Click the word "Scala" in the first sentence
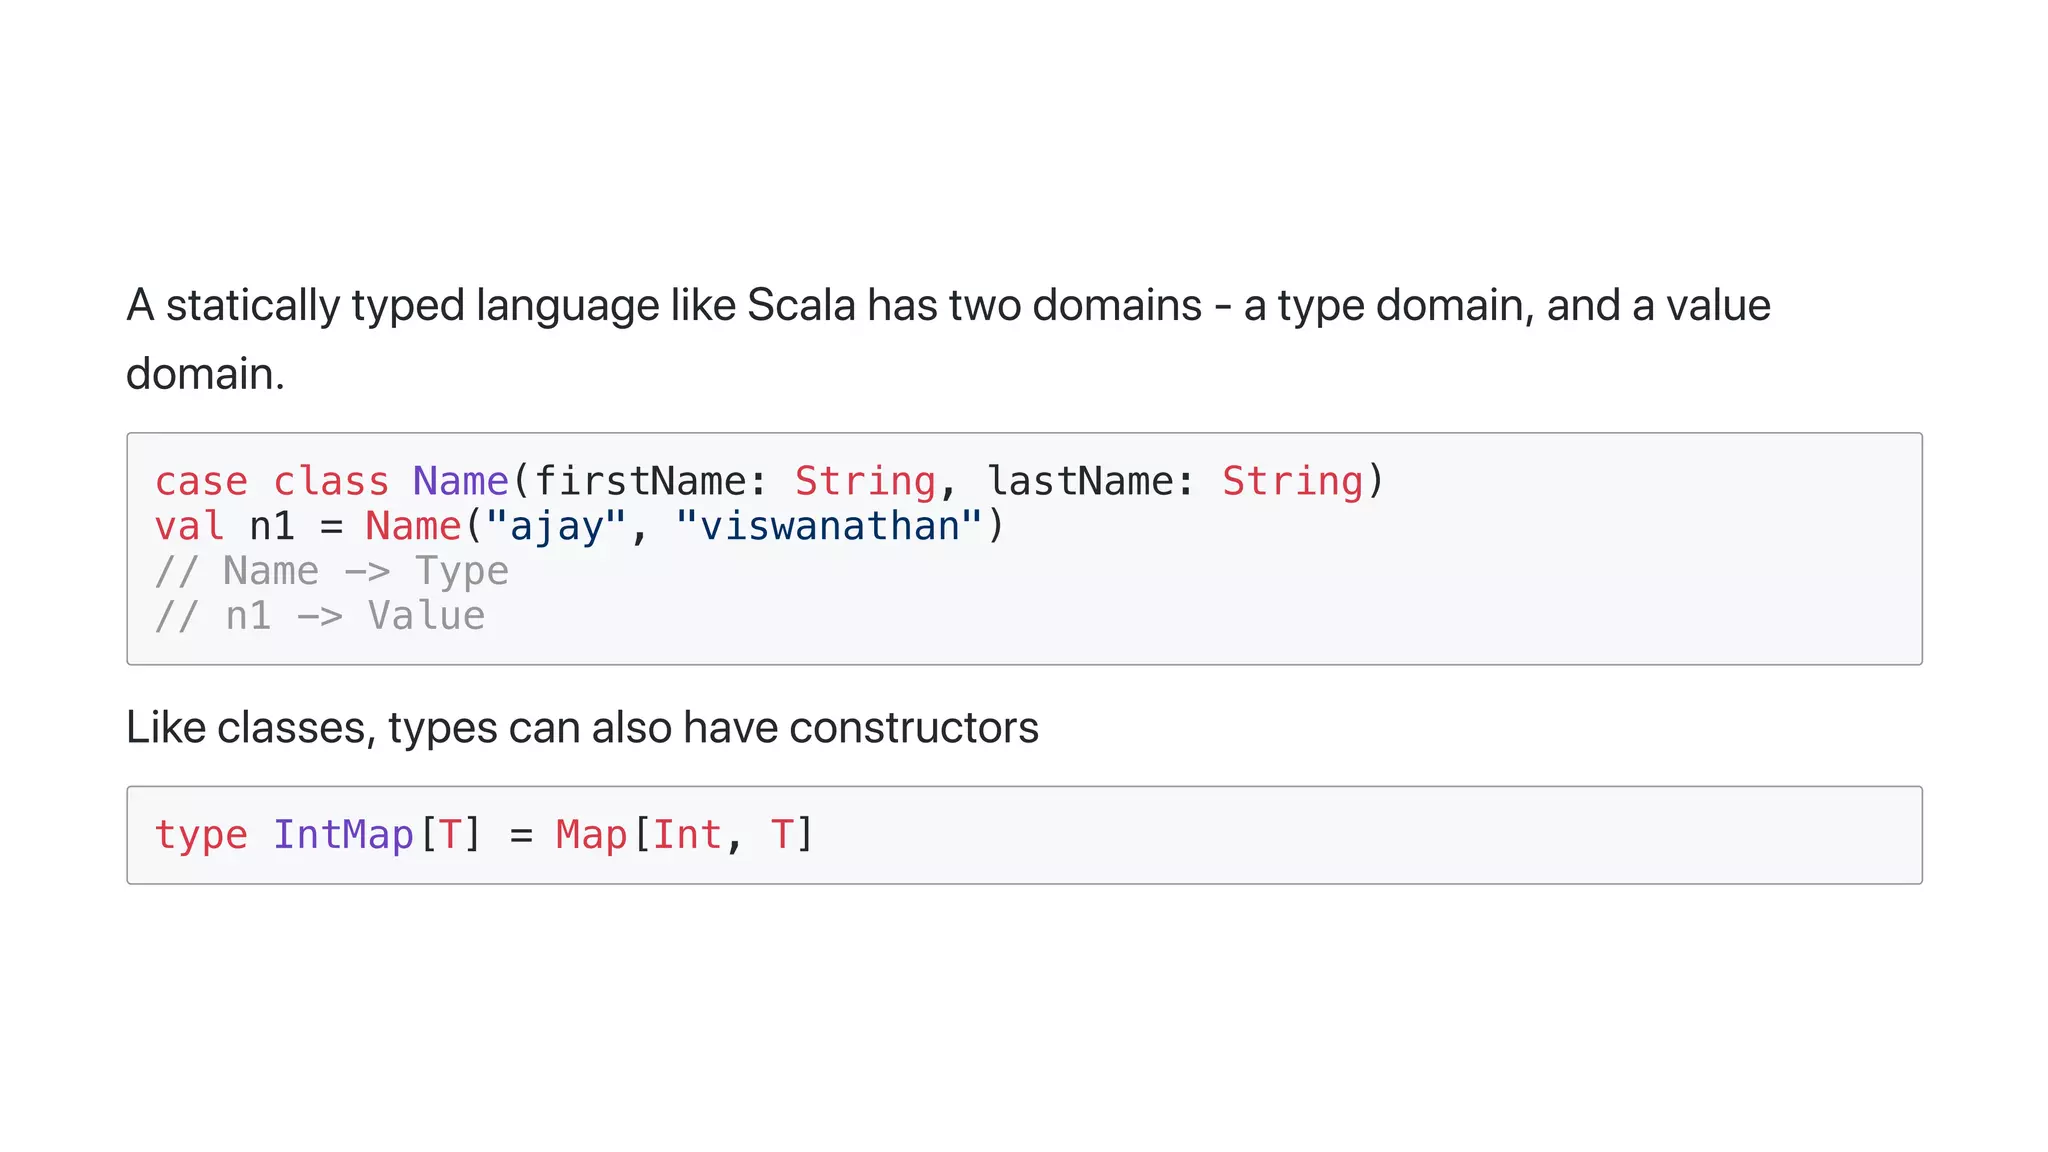This screenshot has width=2048, height=1152. [x=801, y=306]
